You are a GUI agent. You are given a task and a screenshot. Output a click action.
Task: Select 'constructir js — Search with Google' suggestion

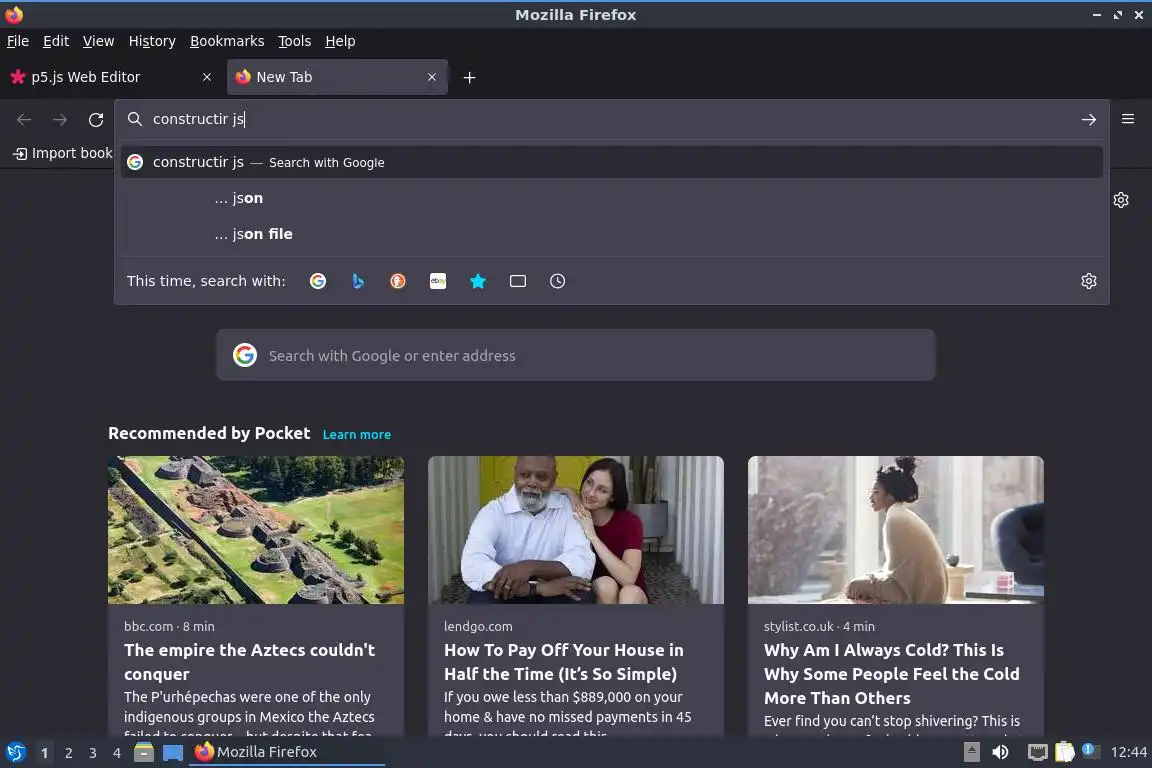click(612, 162)
